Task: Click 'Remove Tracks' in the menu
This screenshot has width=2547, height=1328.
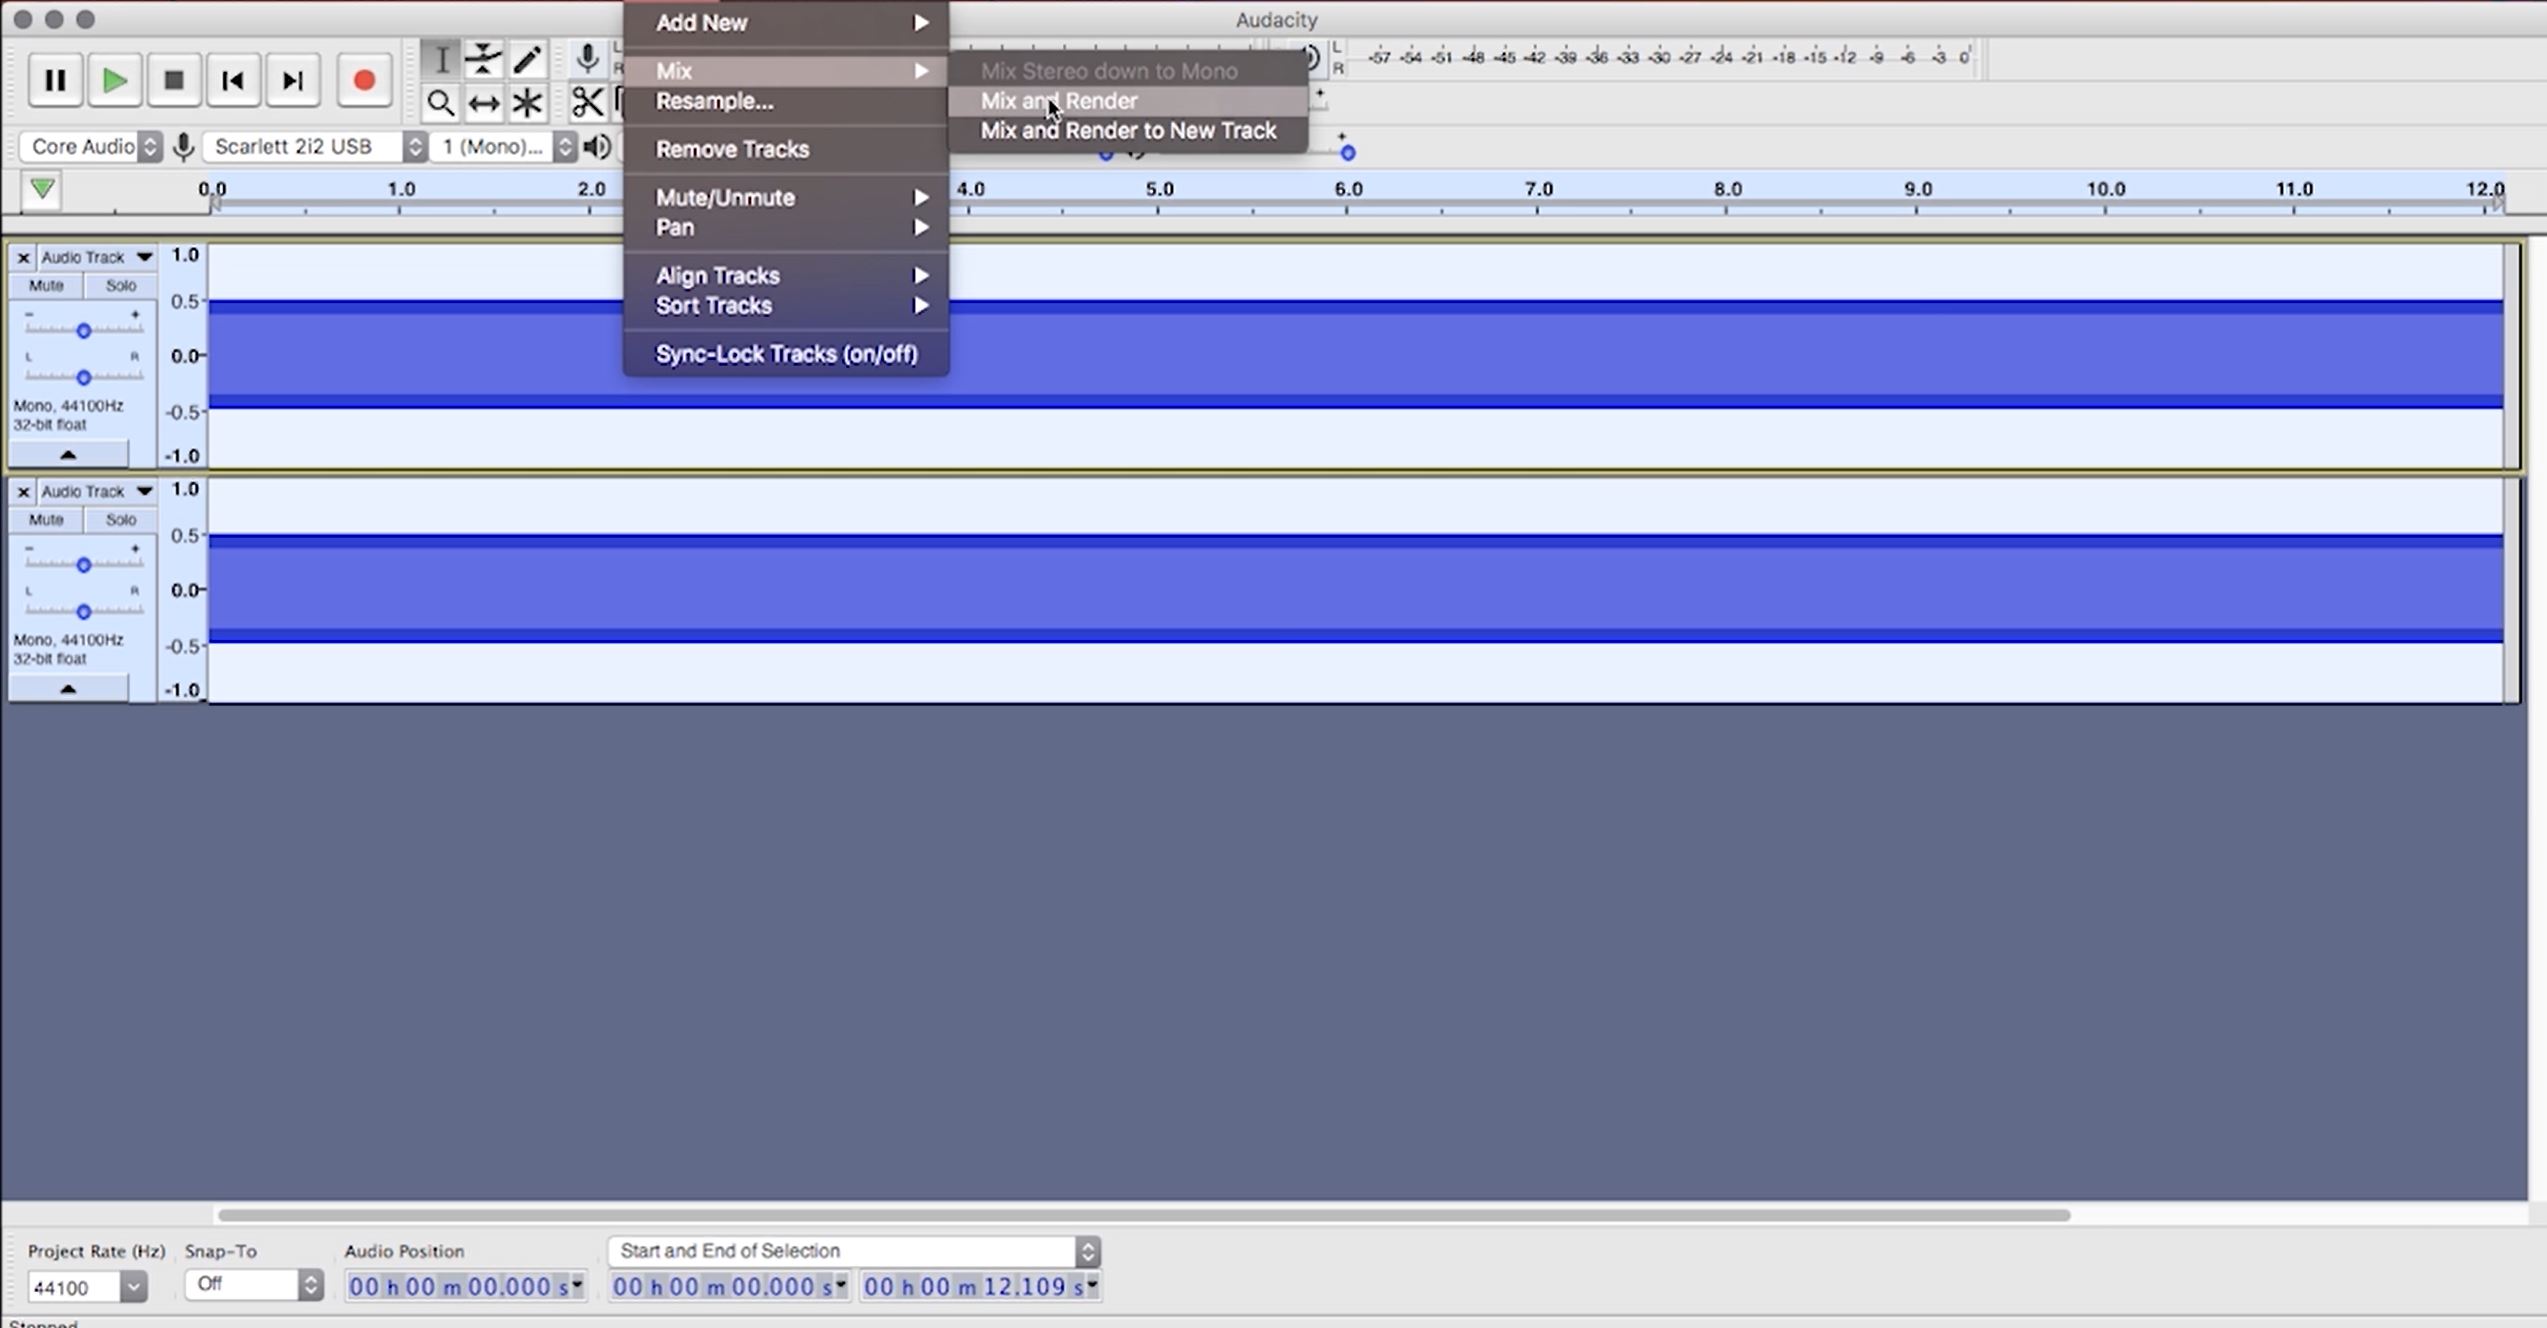Action: point(732,148)
